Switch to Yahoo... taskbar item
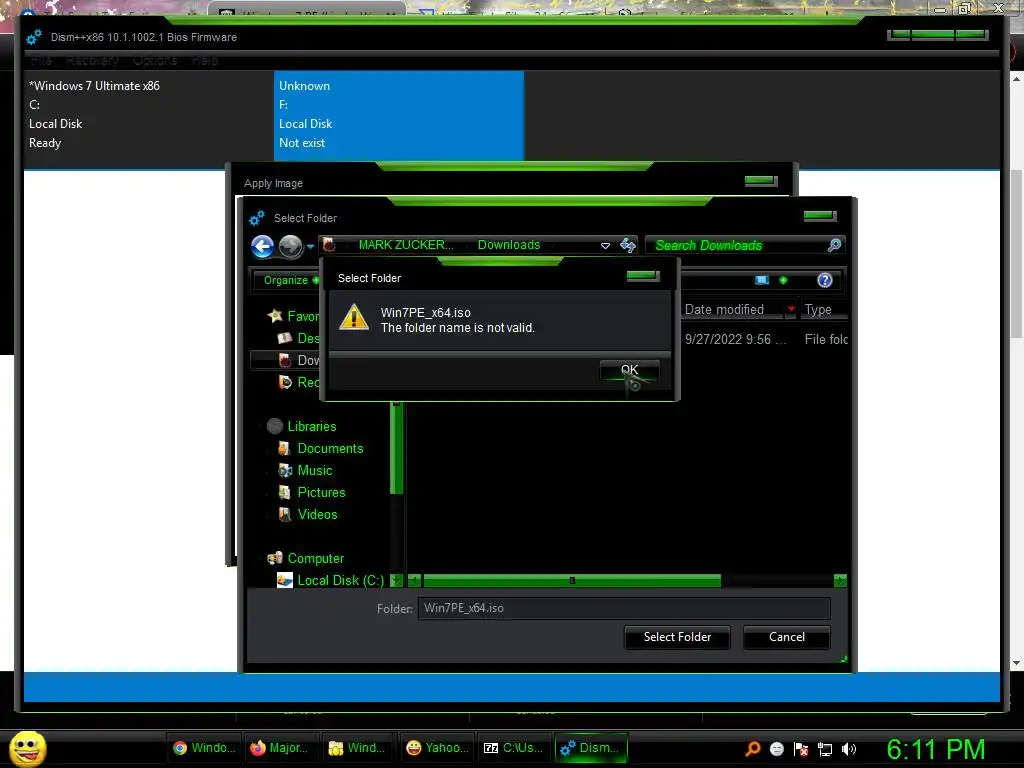 436,748
